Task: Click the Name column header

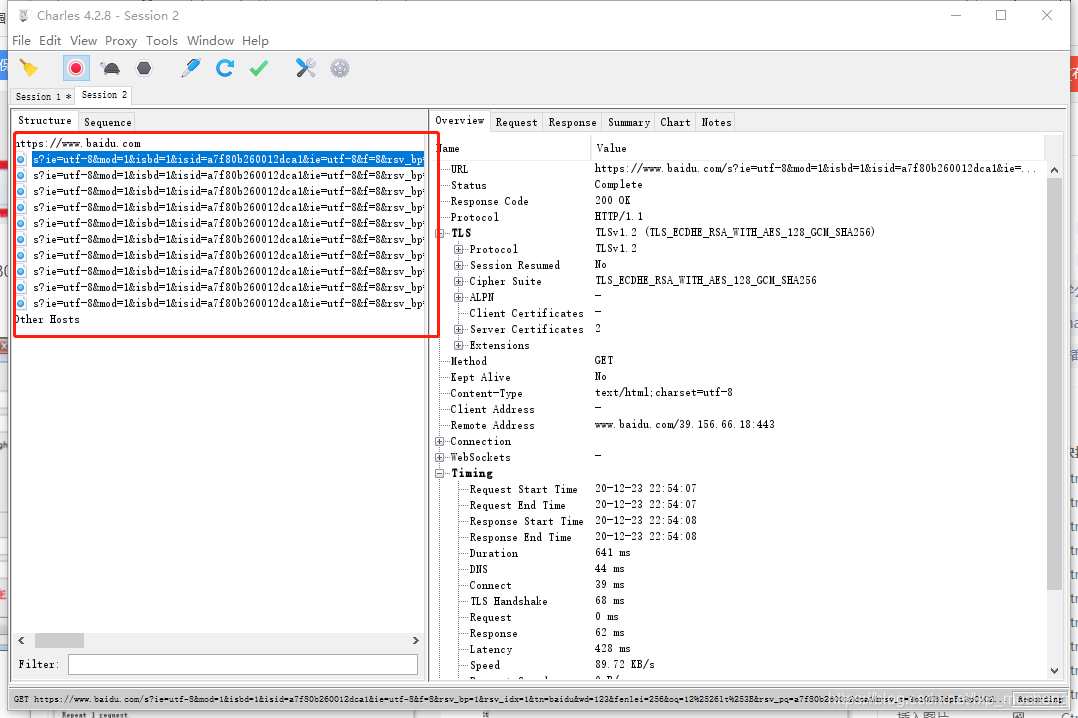Action: pyautogui.click(x=512, y=148)
